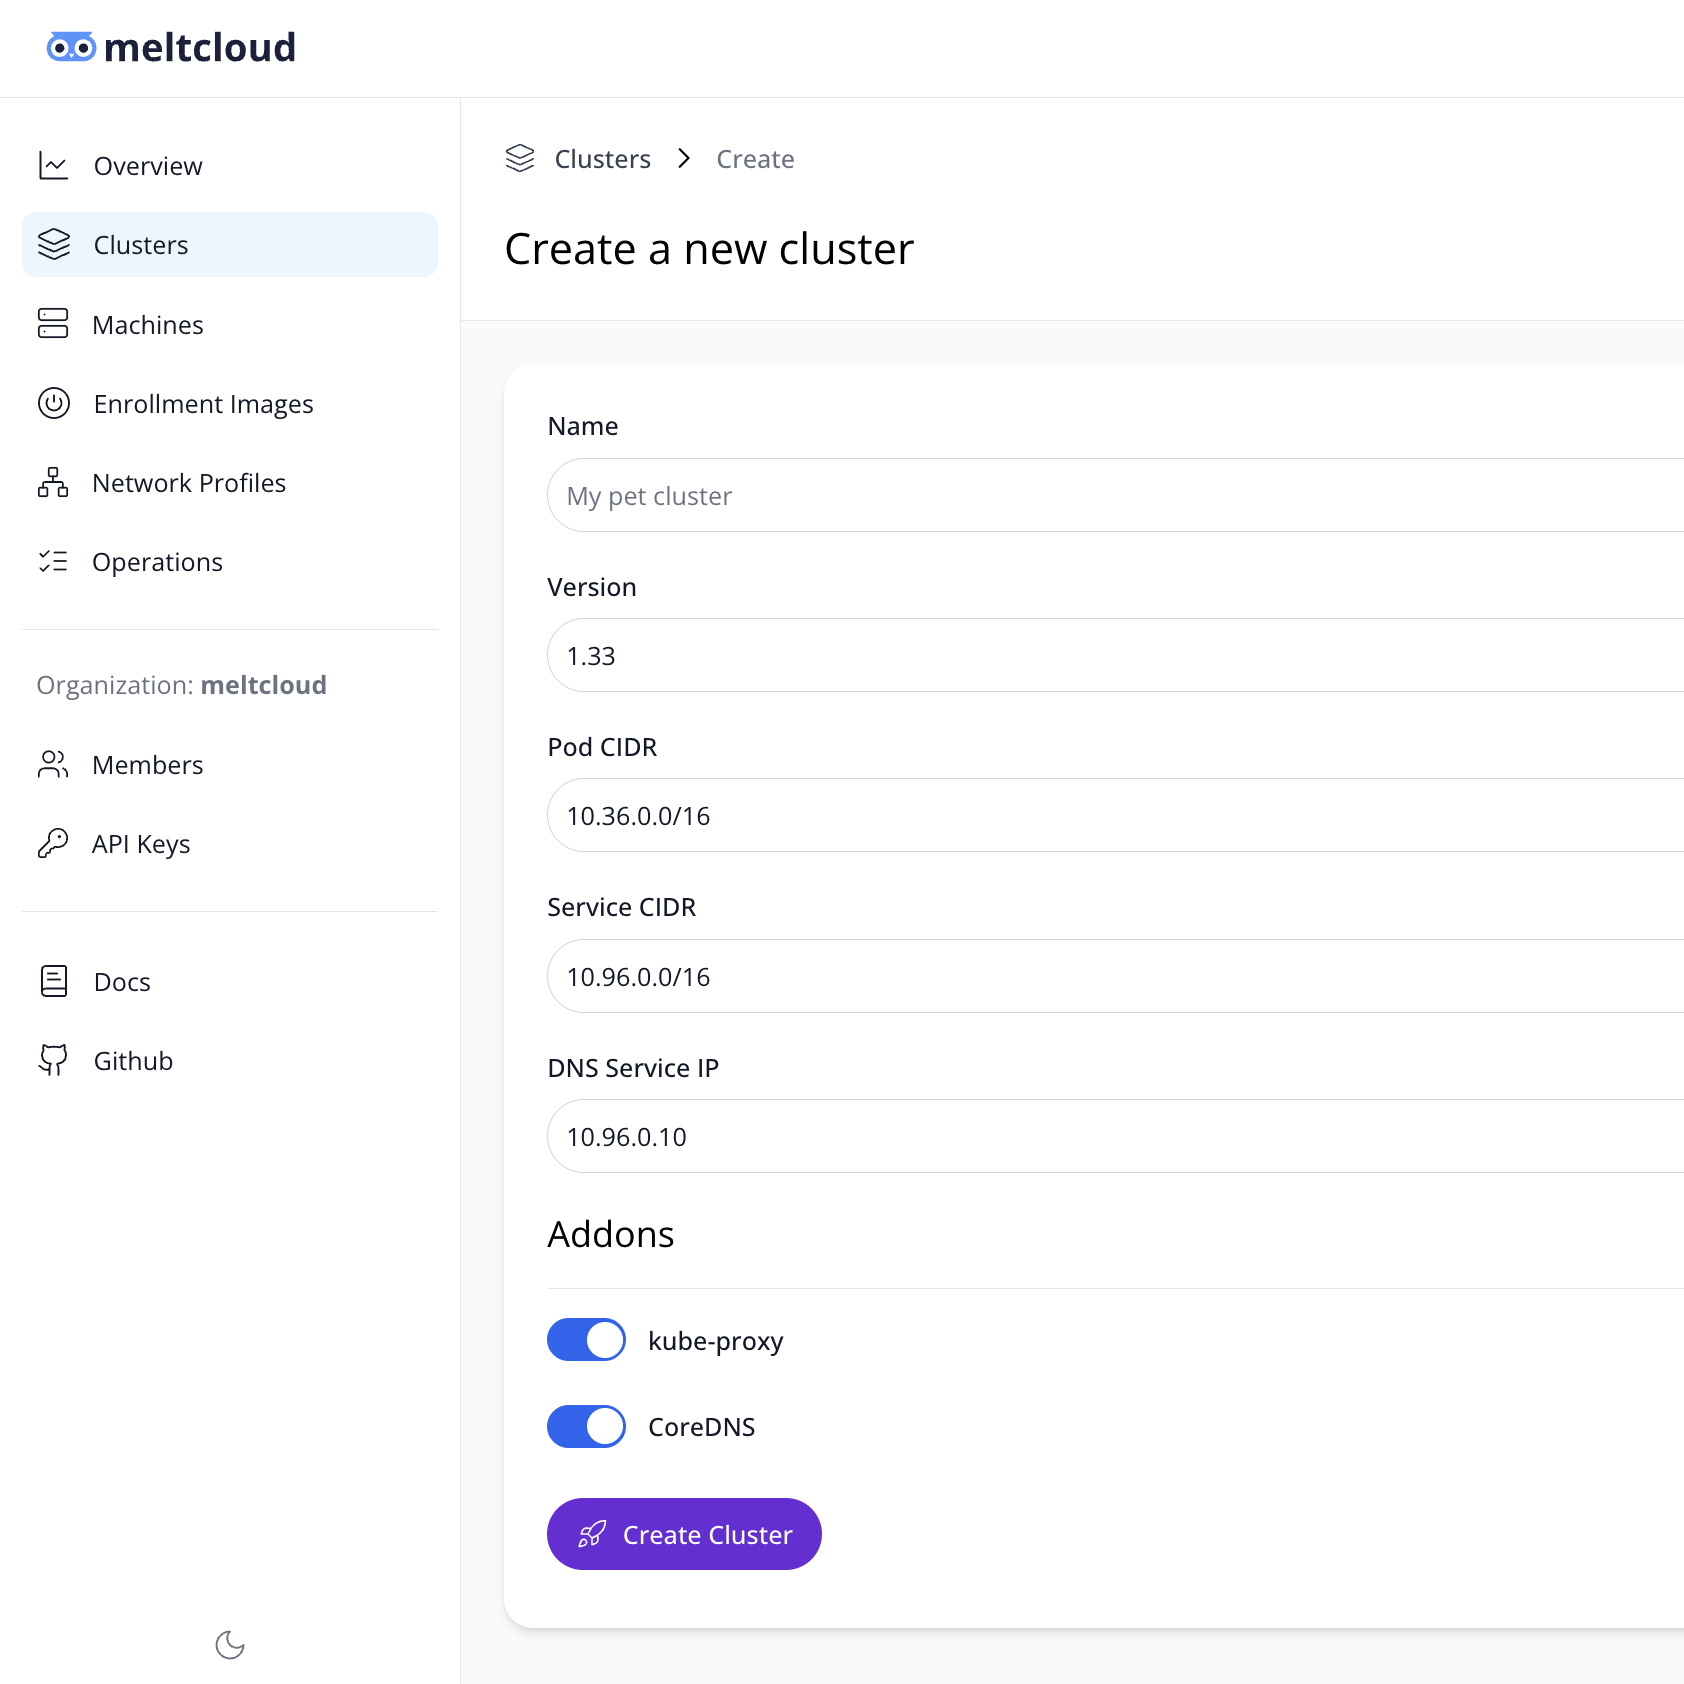Click the Pod CIDR input field
1684x1684 pixels.
click(x=1115, y=815)
